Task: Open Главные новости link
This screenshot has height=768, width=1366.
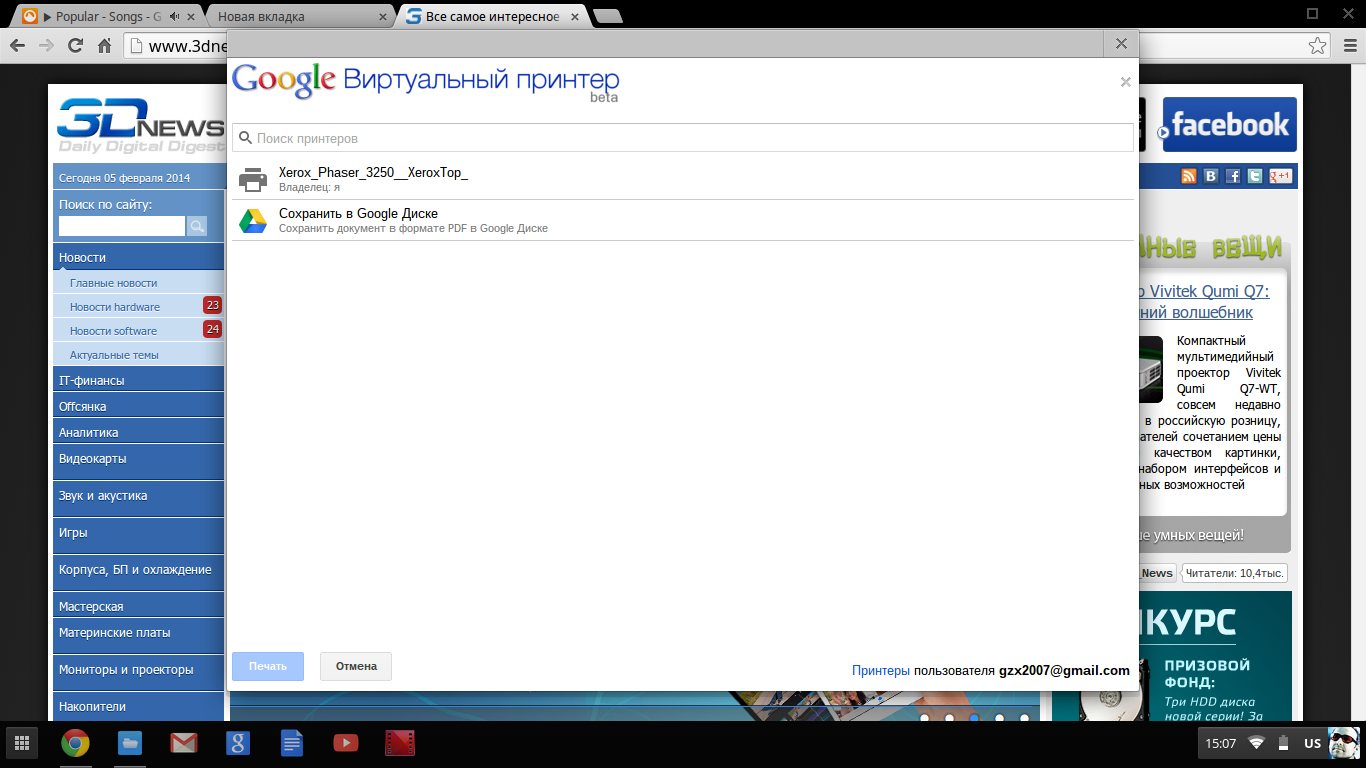Action: (x=113, y=283)
